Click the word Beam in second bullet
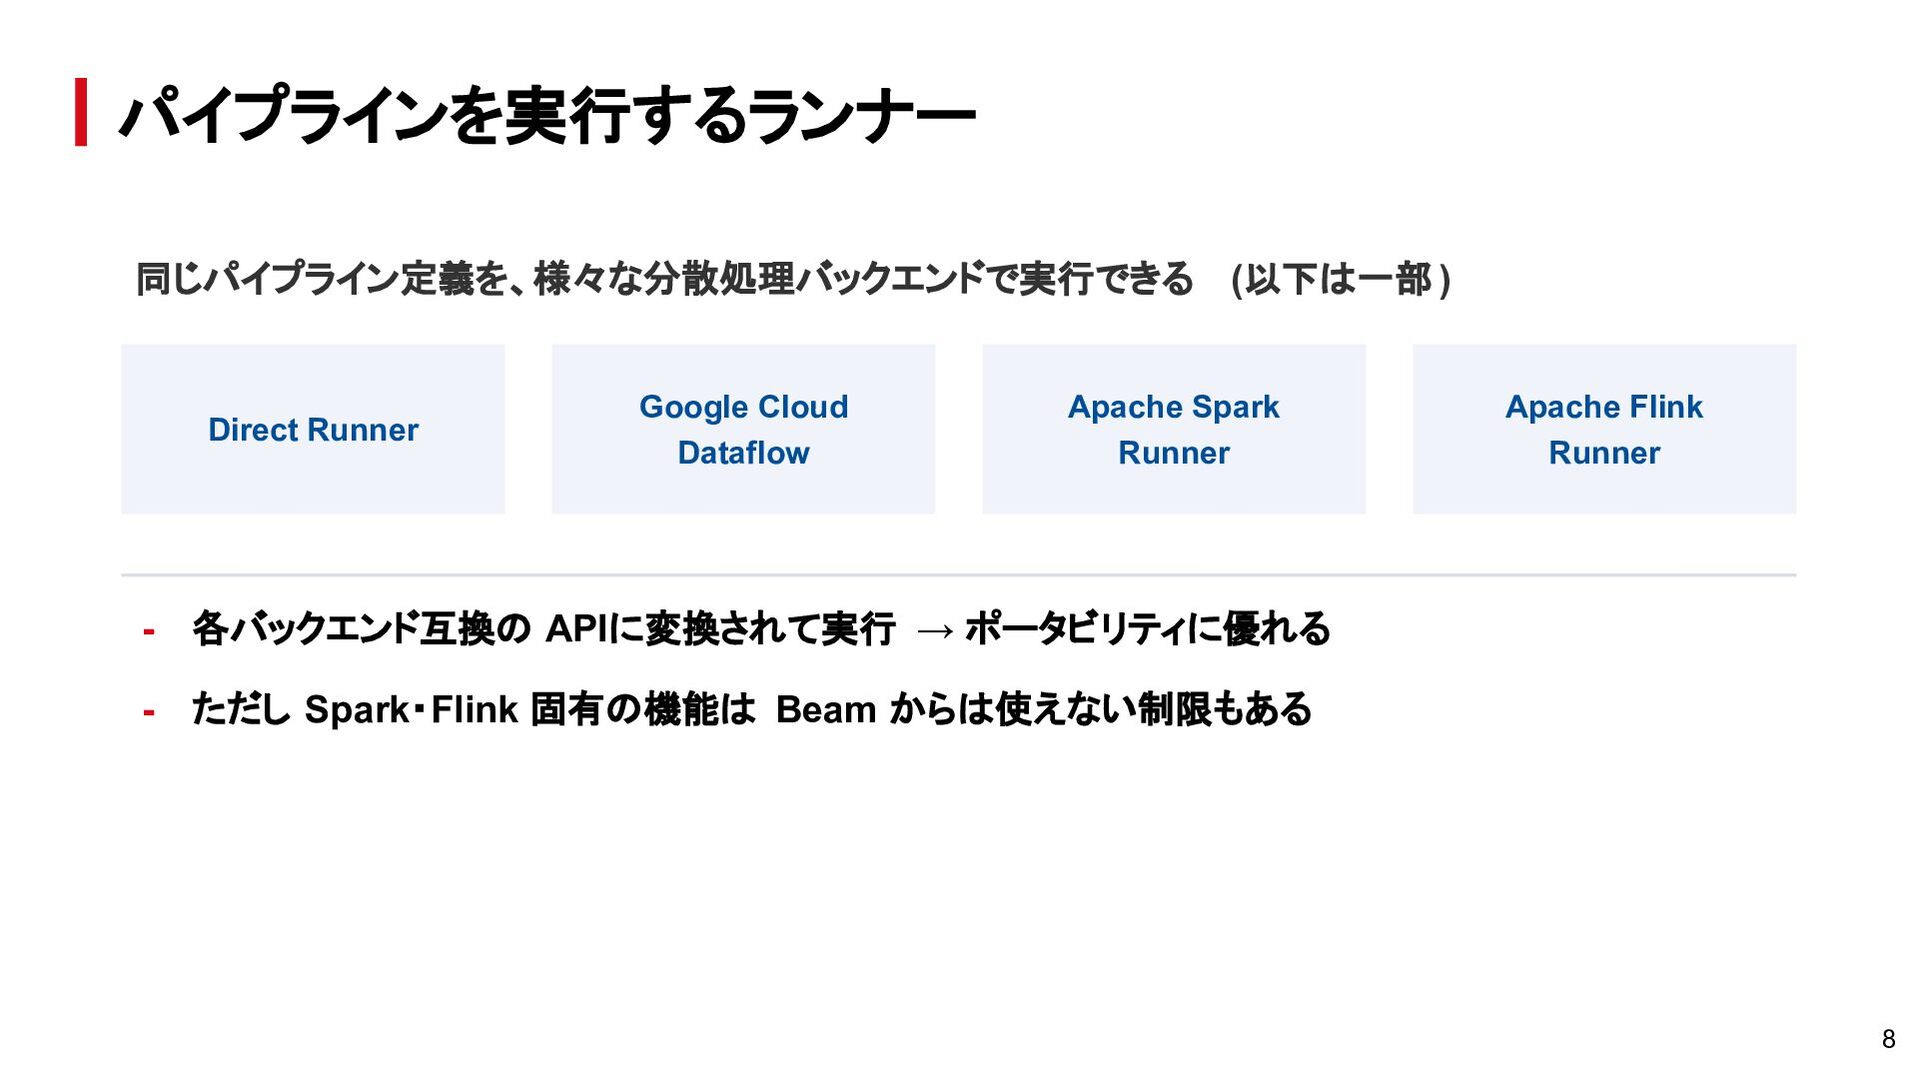 pyautogui.click(x=826, y=710)
